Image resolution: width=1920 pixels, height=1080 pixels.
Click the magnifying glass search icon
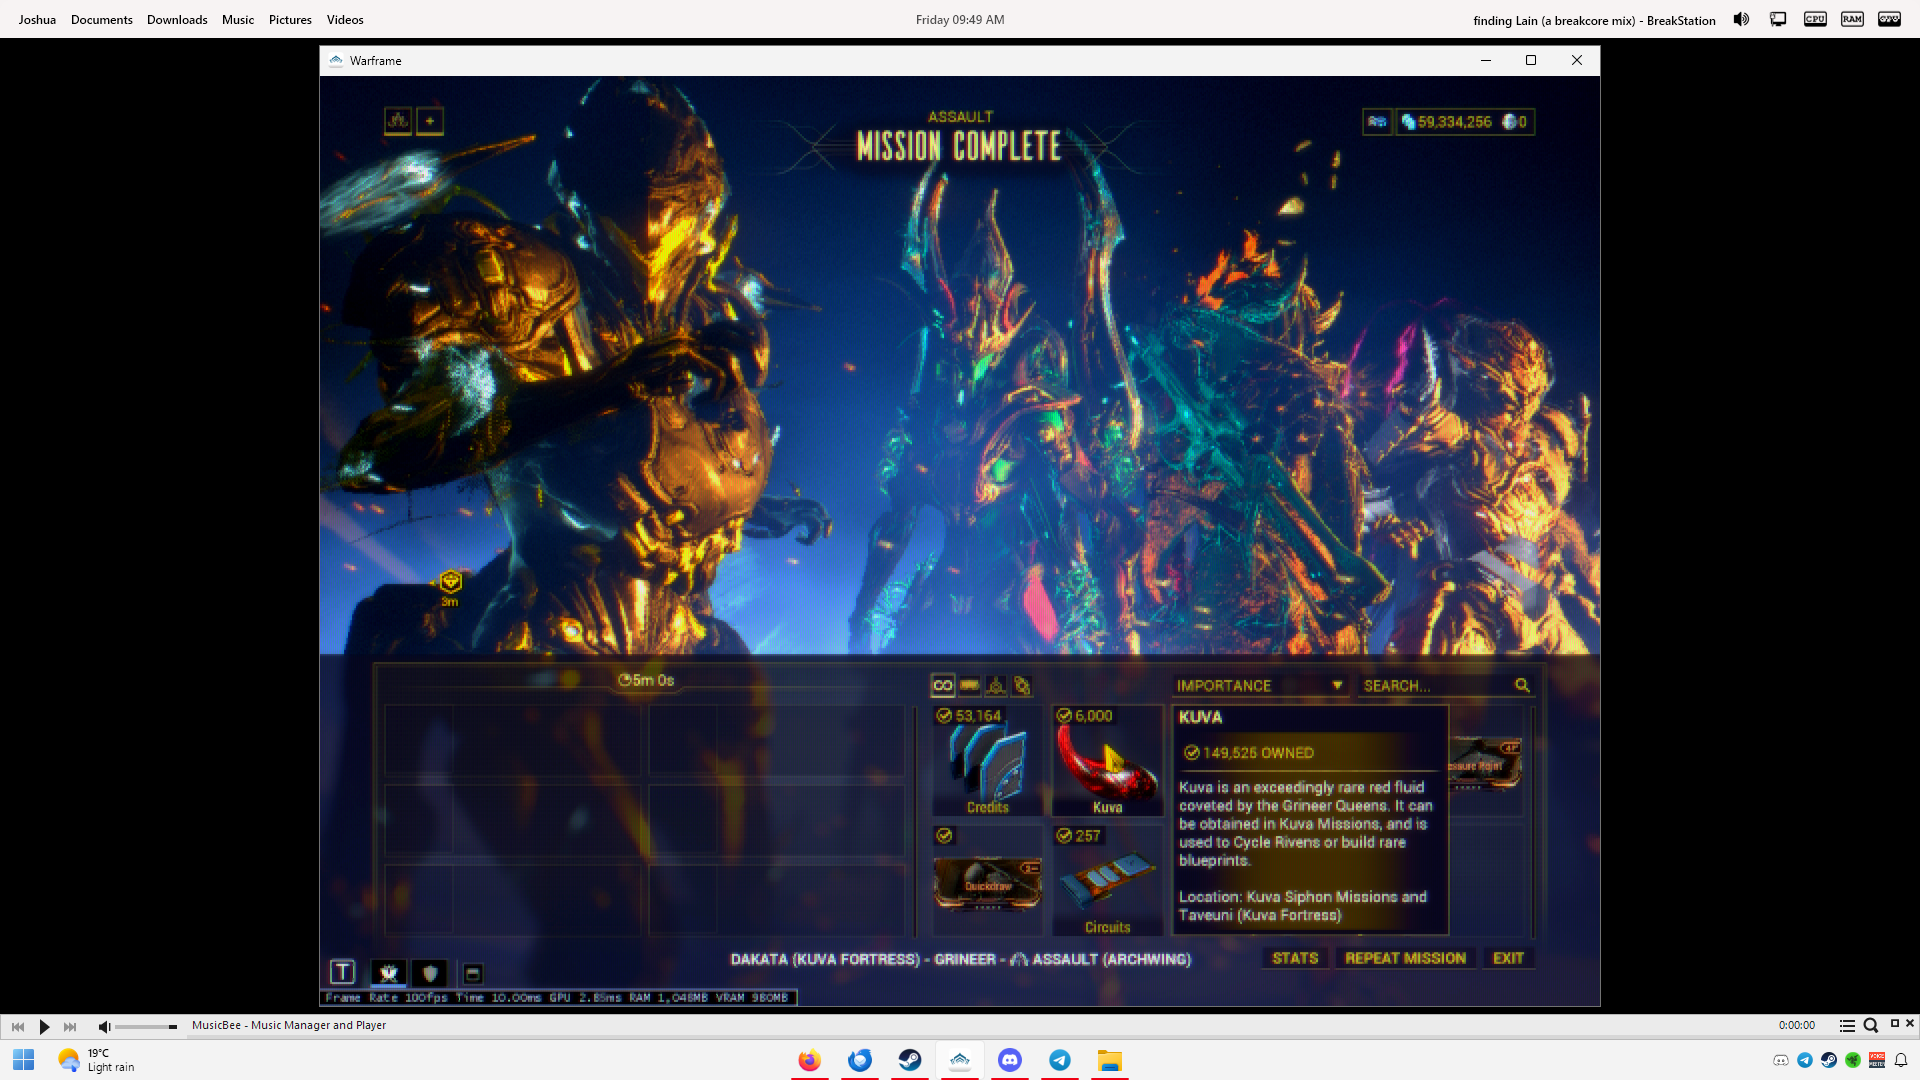1522,685
